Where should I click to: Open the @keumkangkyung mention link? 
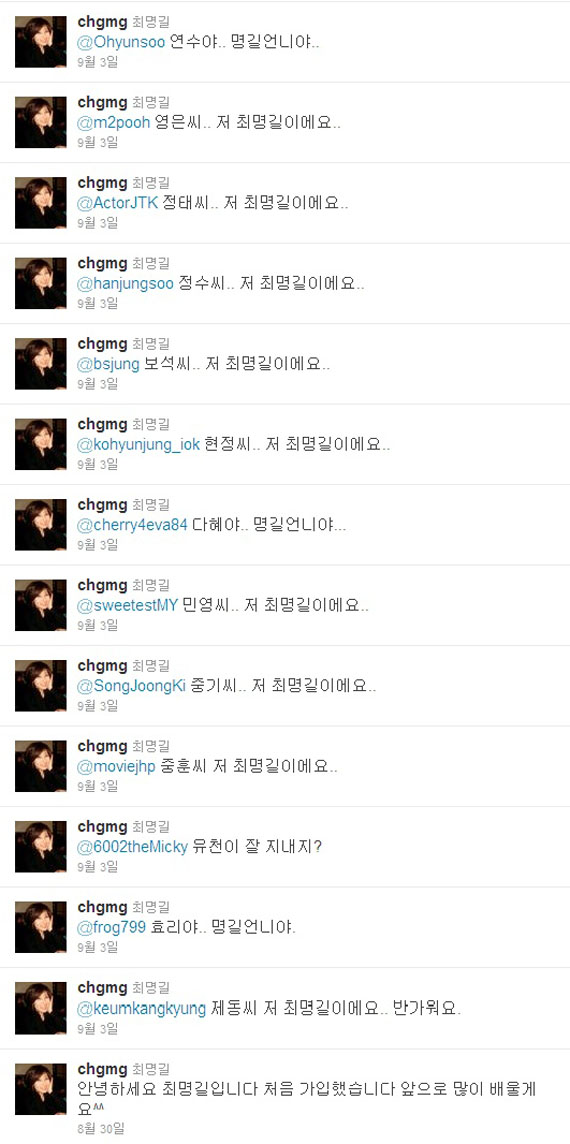(142, 1008)
